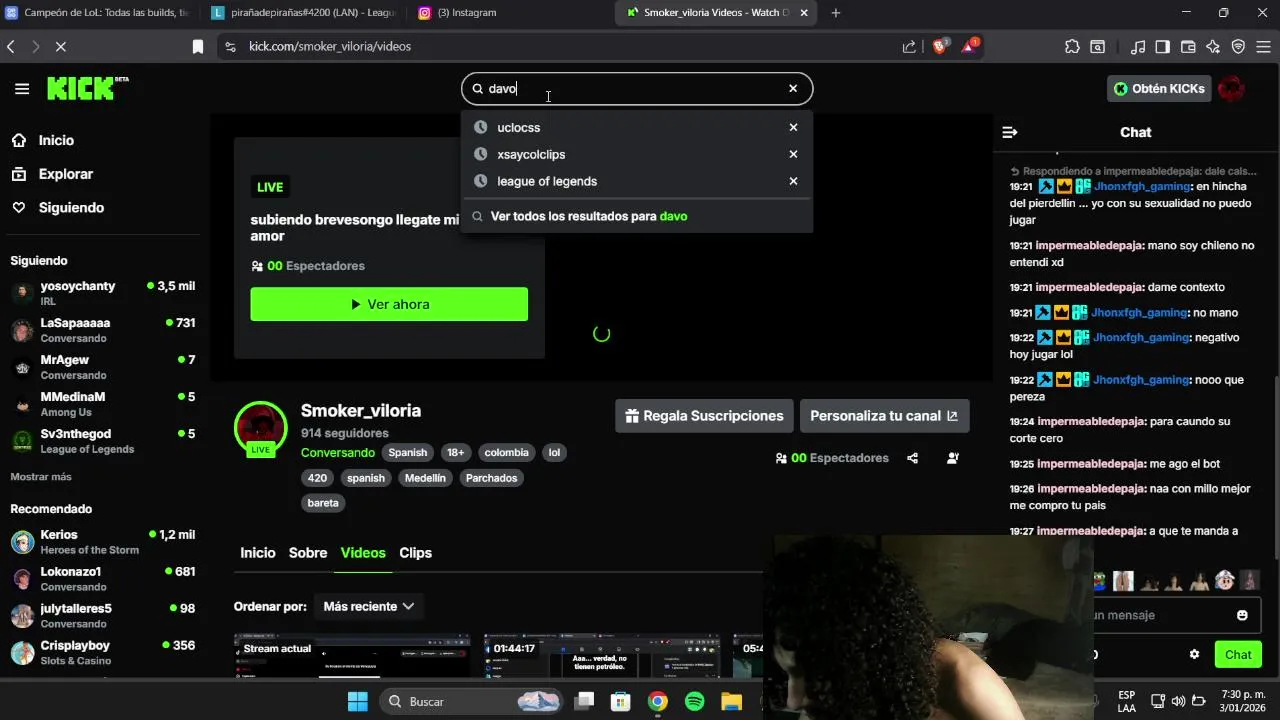Open the user profile avatar menu

1232,88
